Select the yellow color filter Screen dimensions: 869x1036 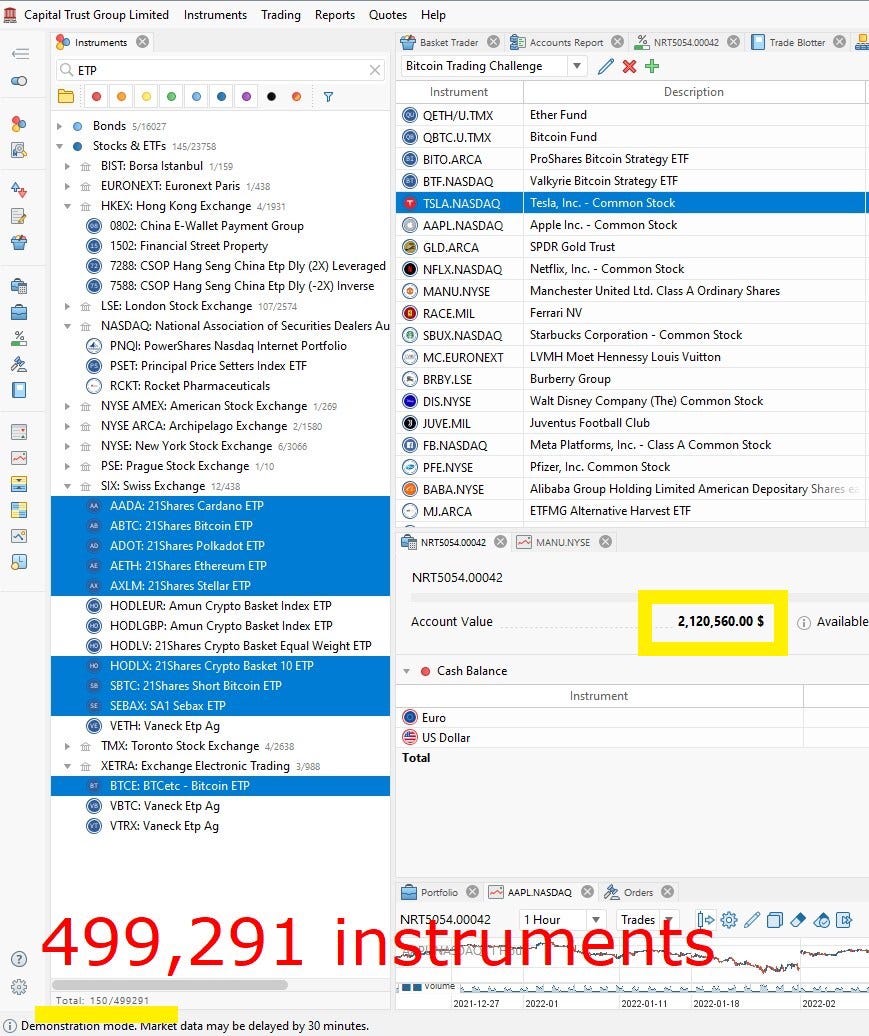(147, 96)
